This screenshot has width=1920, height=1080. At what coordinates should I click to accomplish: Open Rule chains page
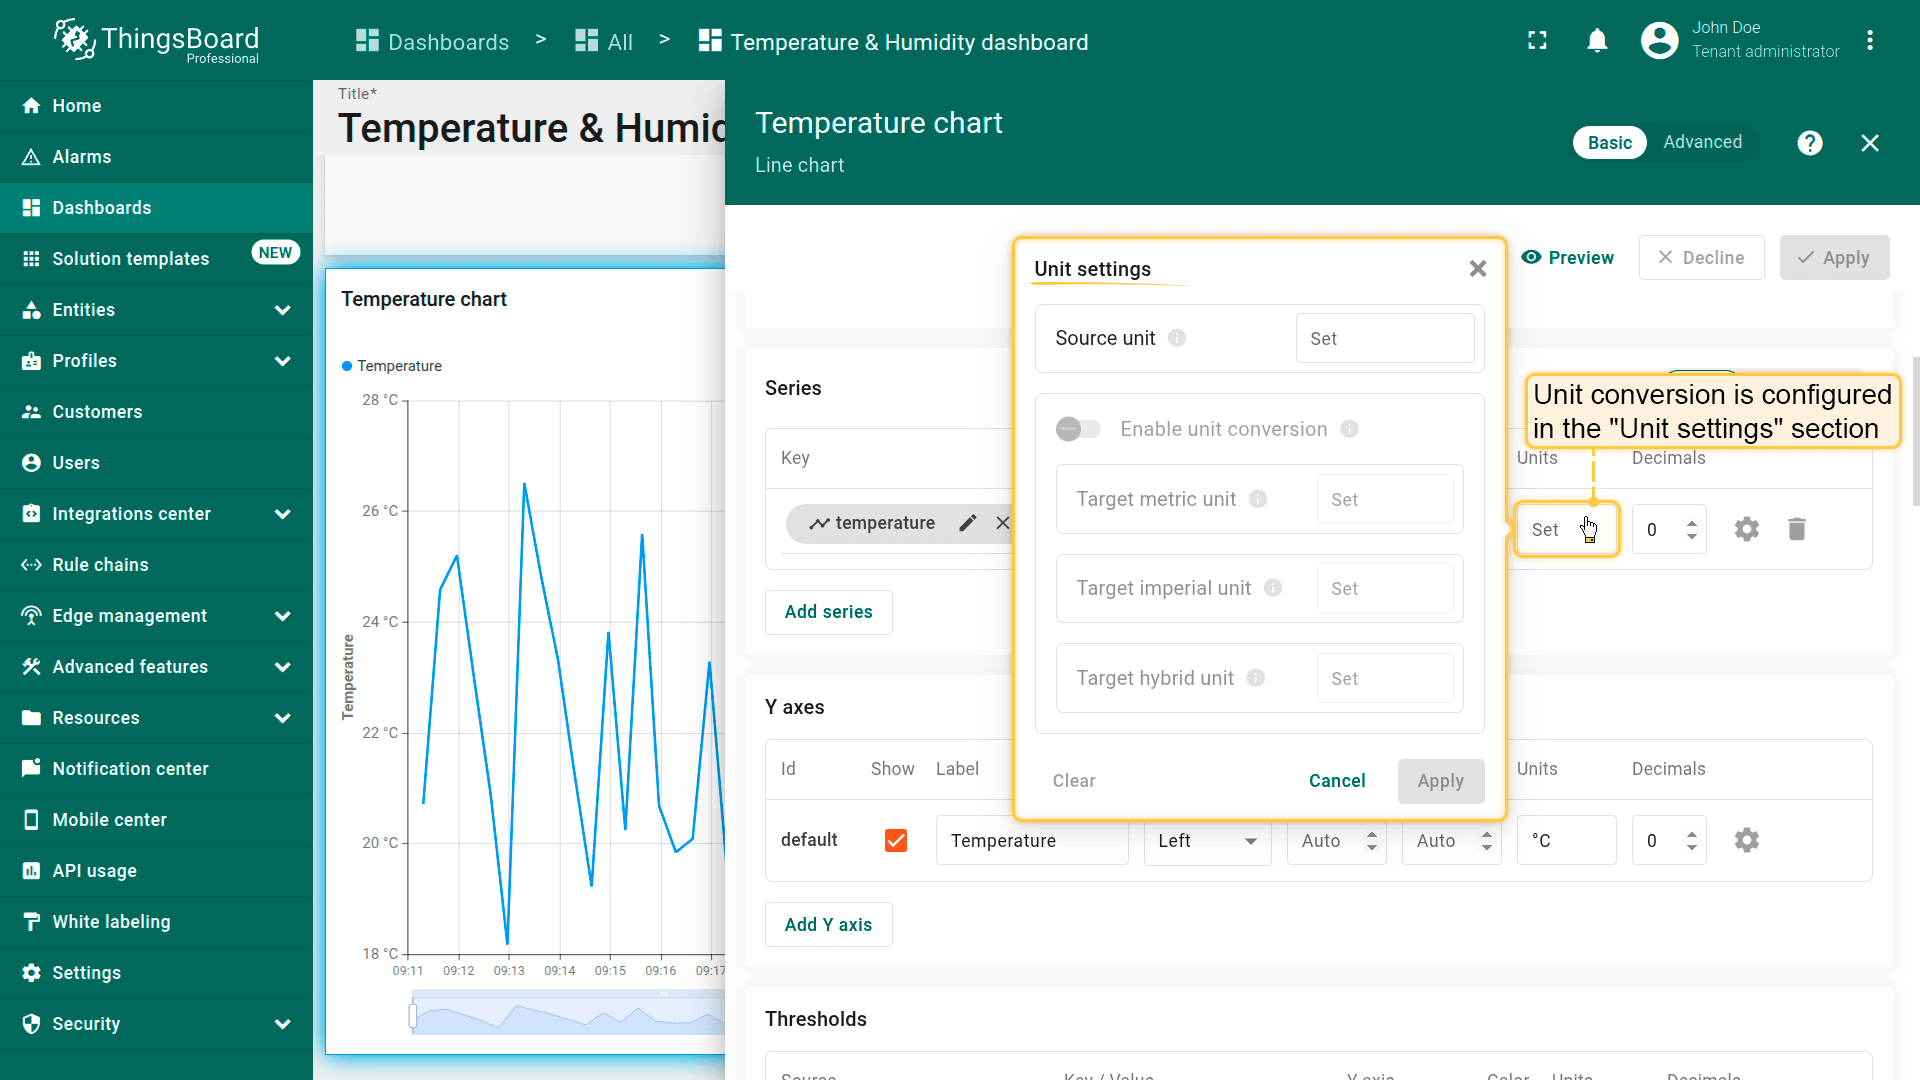click(x=100, y=565)
